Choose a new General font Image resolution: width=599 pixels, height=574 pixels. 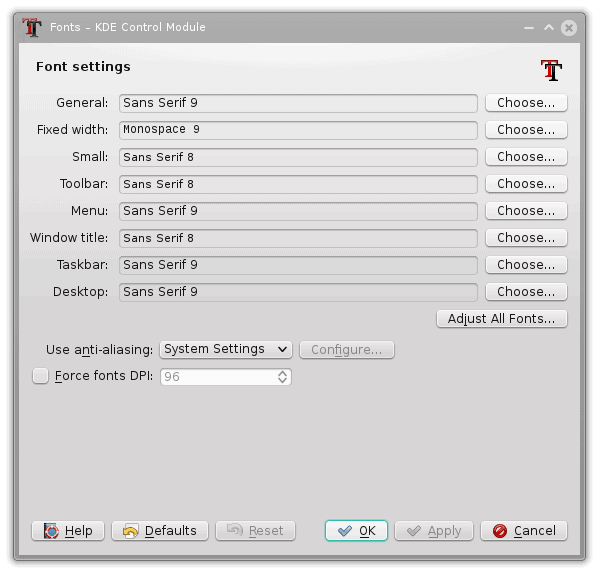coord(526,103)
